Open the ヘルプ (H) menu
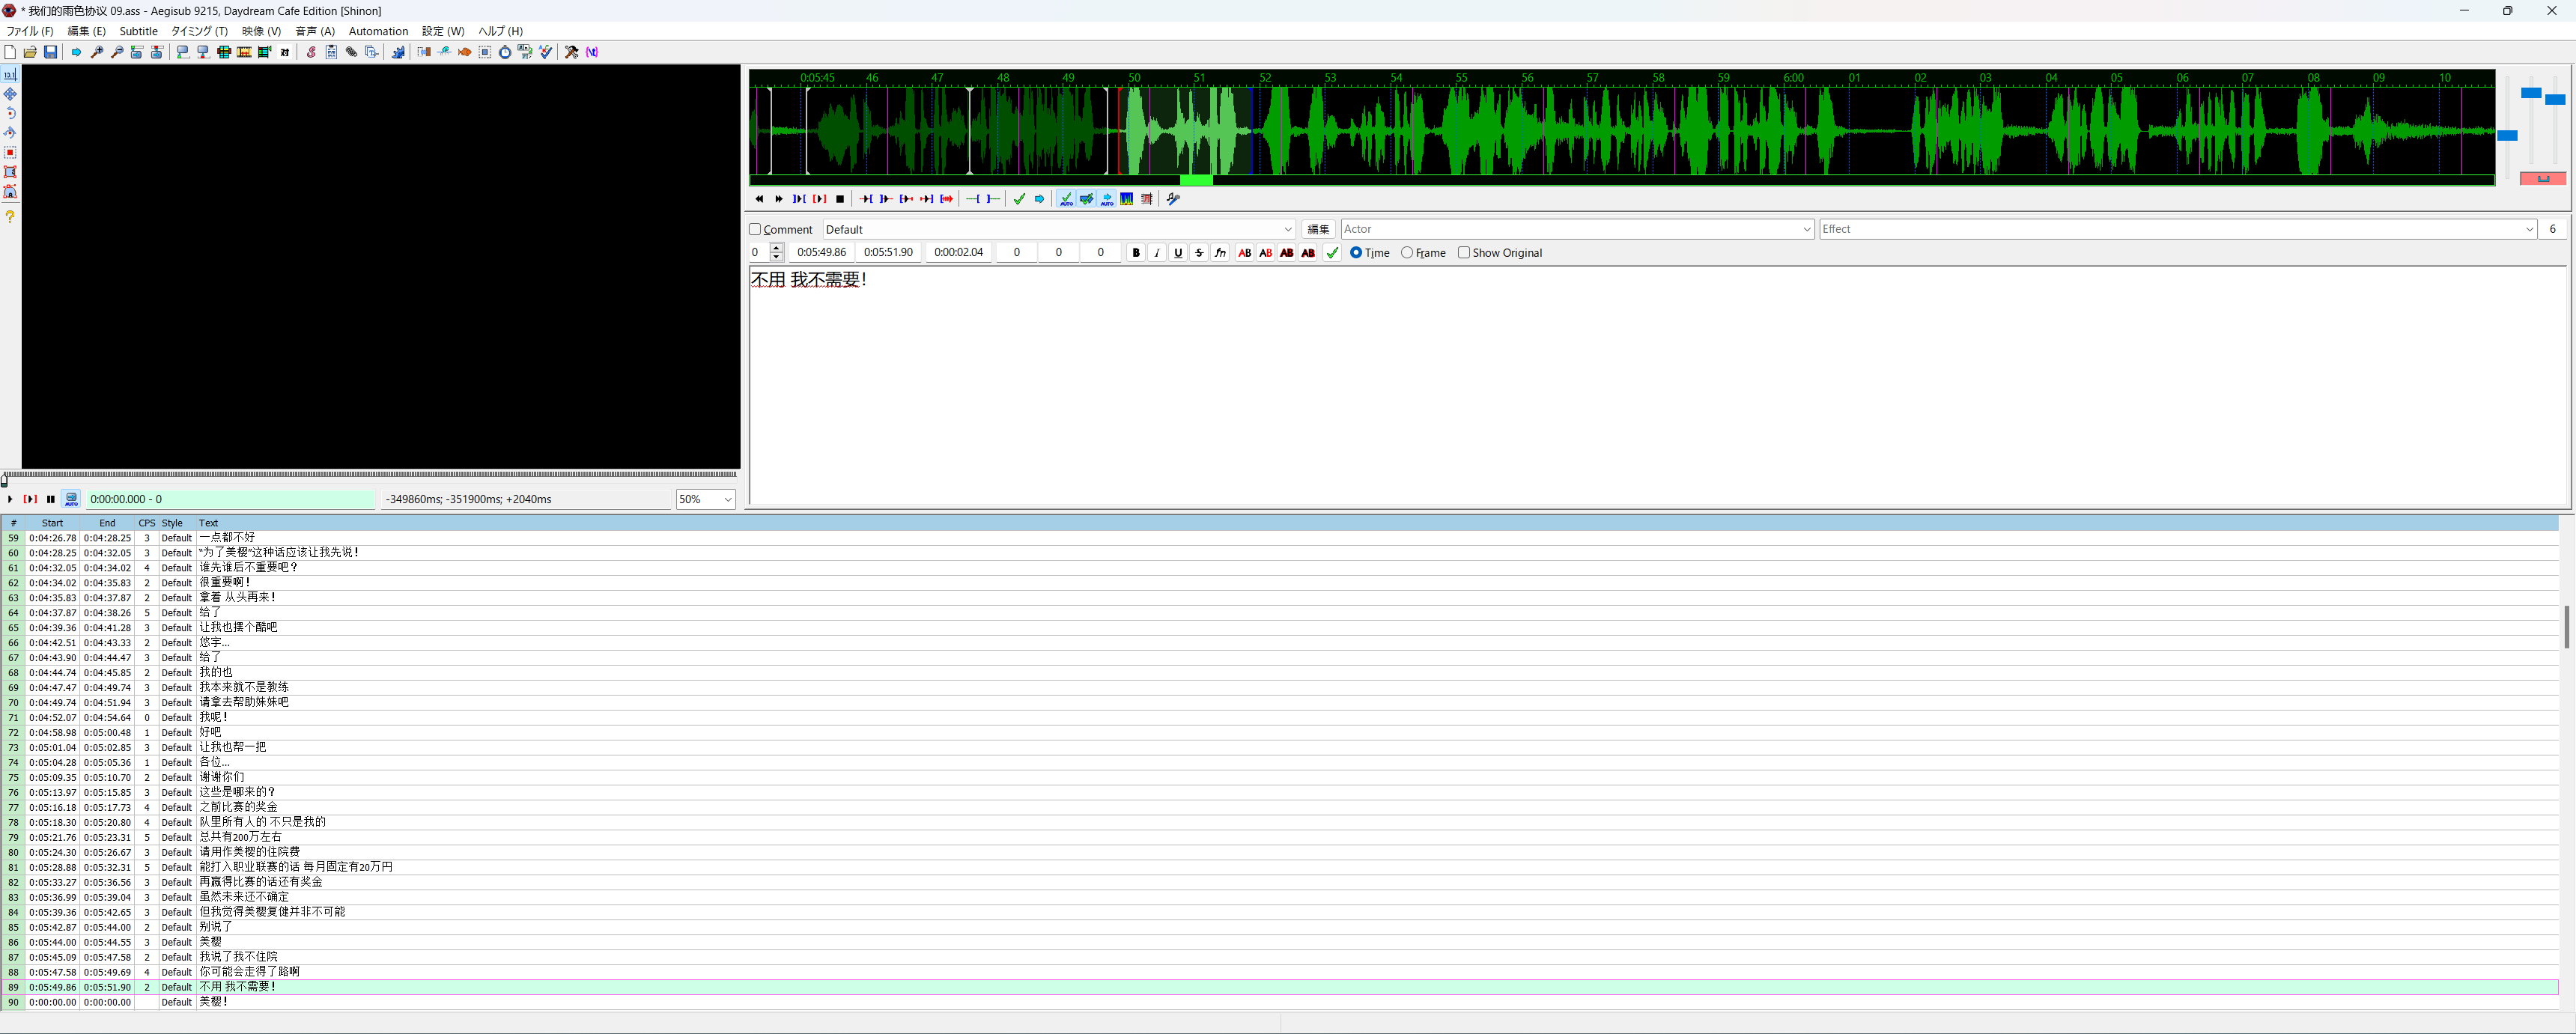The image size is (2576, 1034). [501, 31]
